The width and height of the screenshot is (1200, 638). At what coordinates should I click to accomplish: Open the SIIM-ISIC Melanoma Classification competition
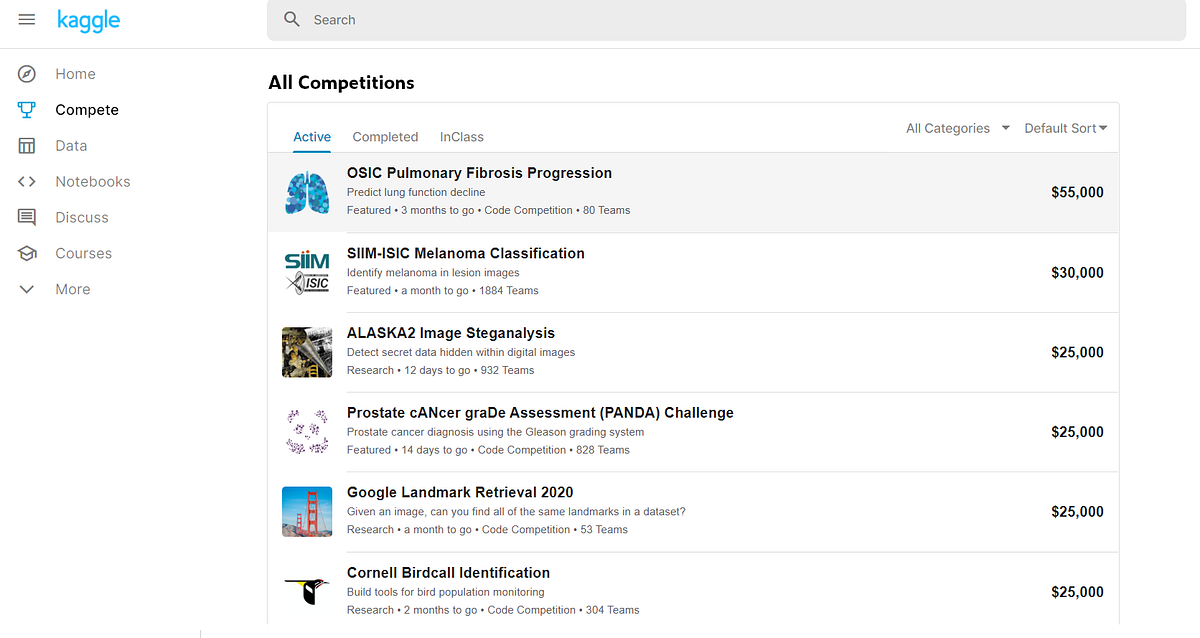click(466, 253)
